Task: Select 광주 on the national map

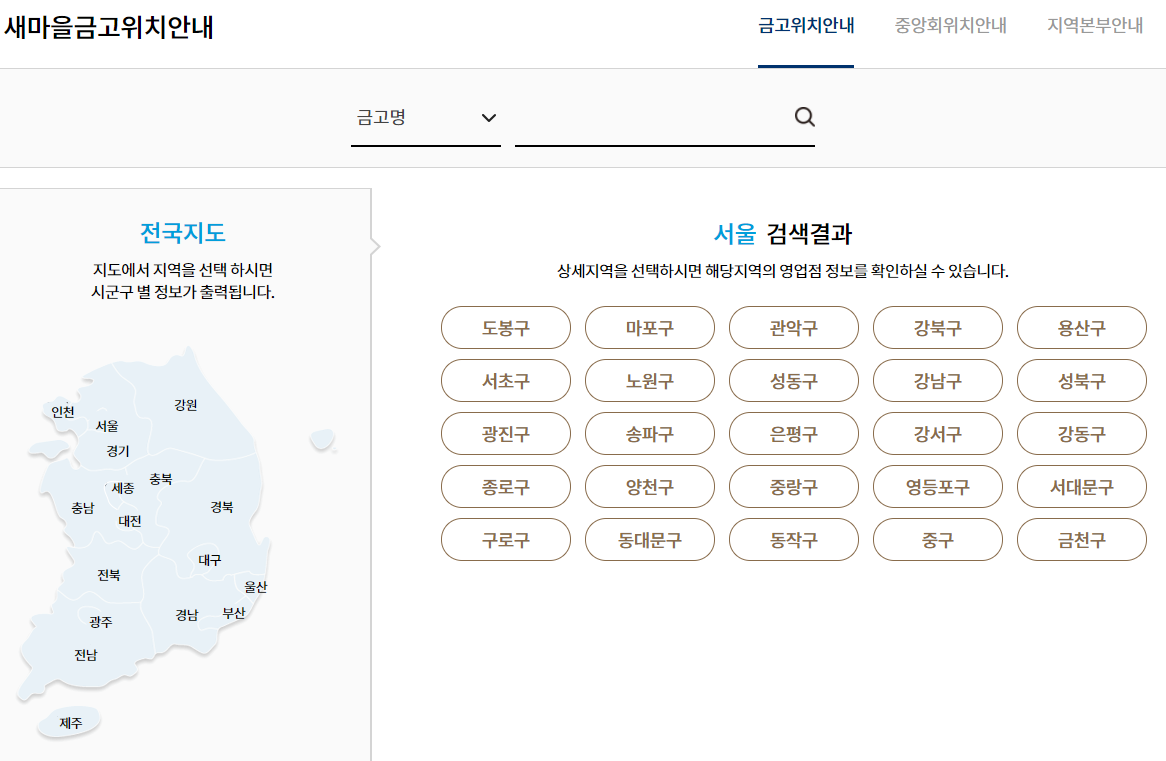Action: (x=100, y=622)
